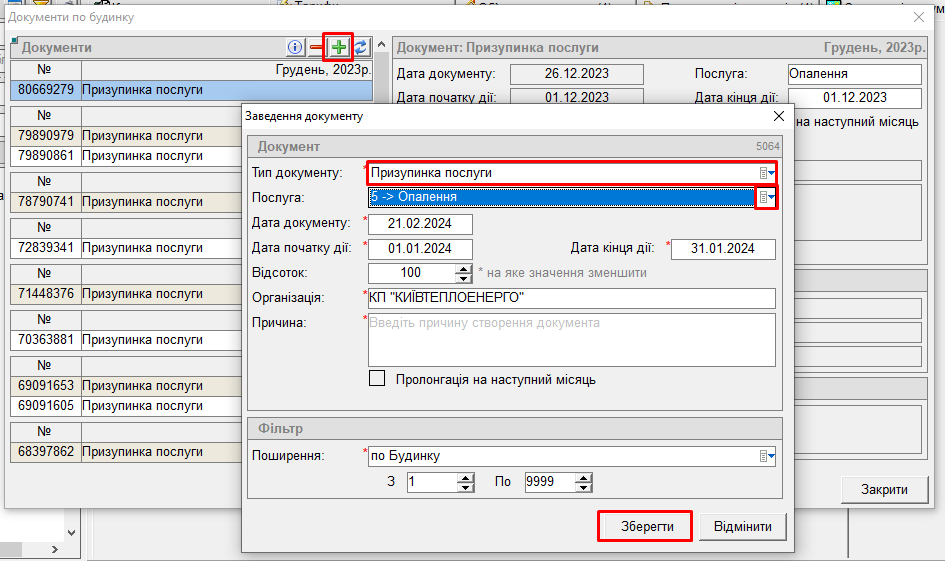945x561 pixels.
Task: Close the Заведення документу dialog
Action: 779,116
